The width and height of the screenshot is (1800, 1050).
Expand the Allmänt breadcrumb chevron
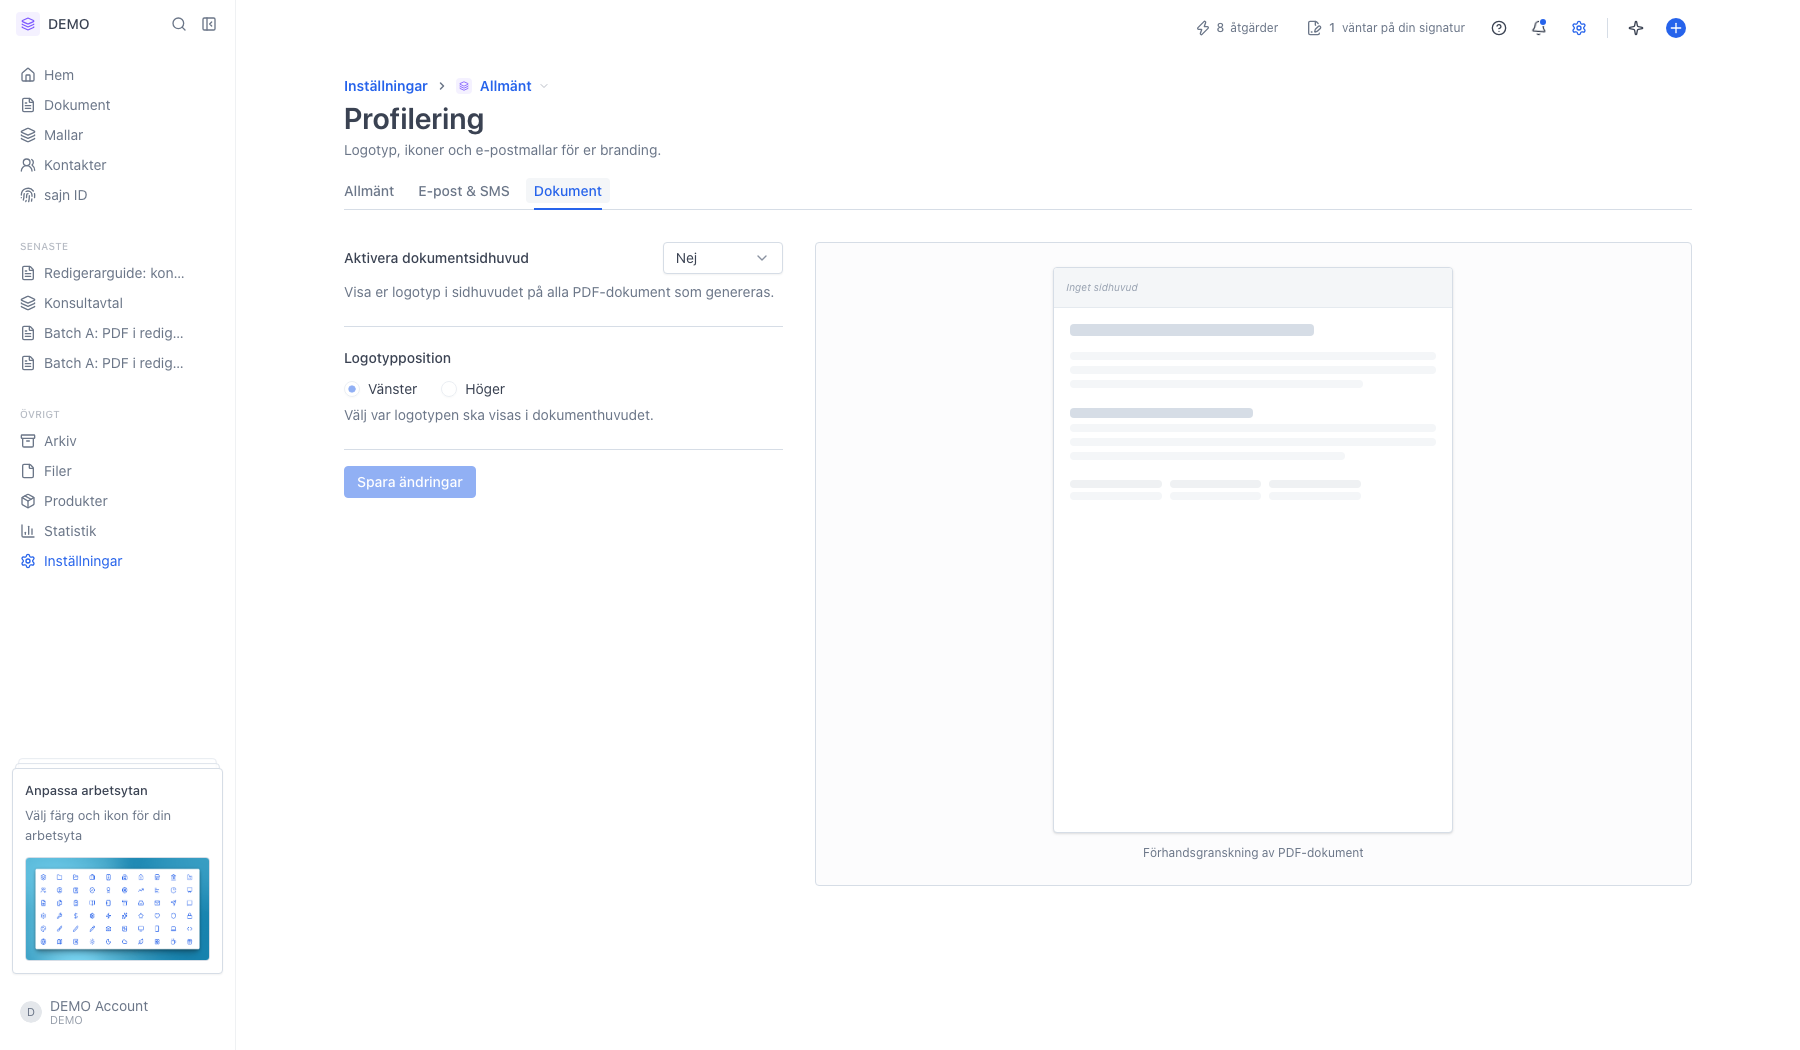544,86
